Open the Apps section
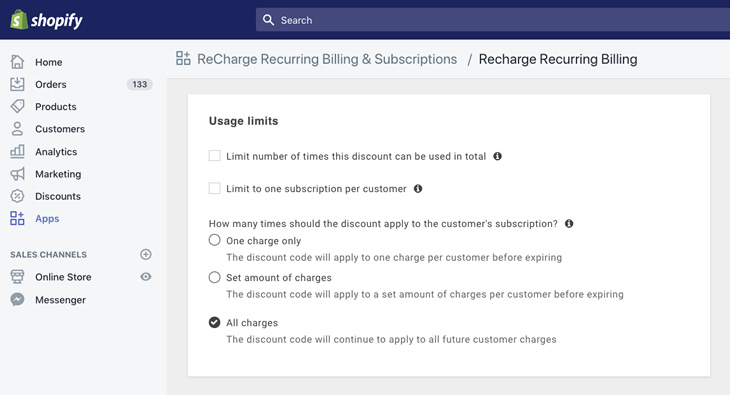Image resolution: width=730 pixels, height=395 pixels. coord(47,219)
